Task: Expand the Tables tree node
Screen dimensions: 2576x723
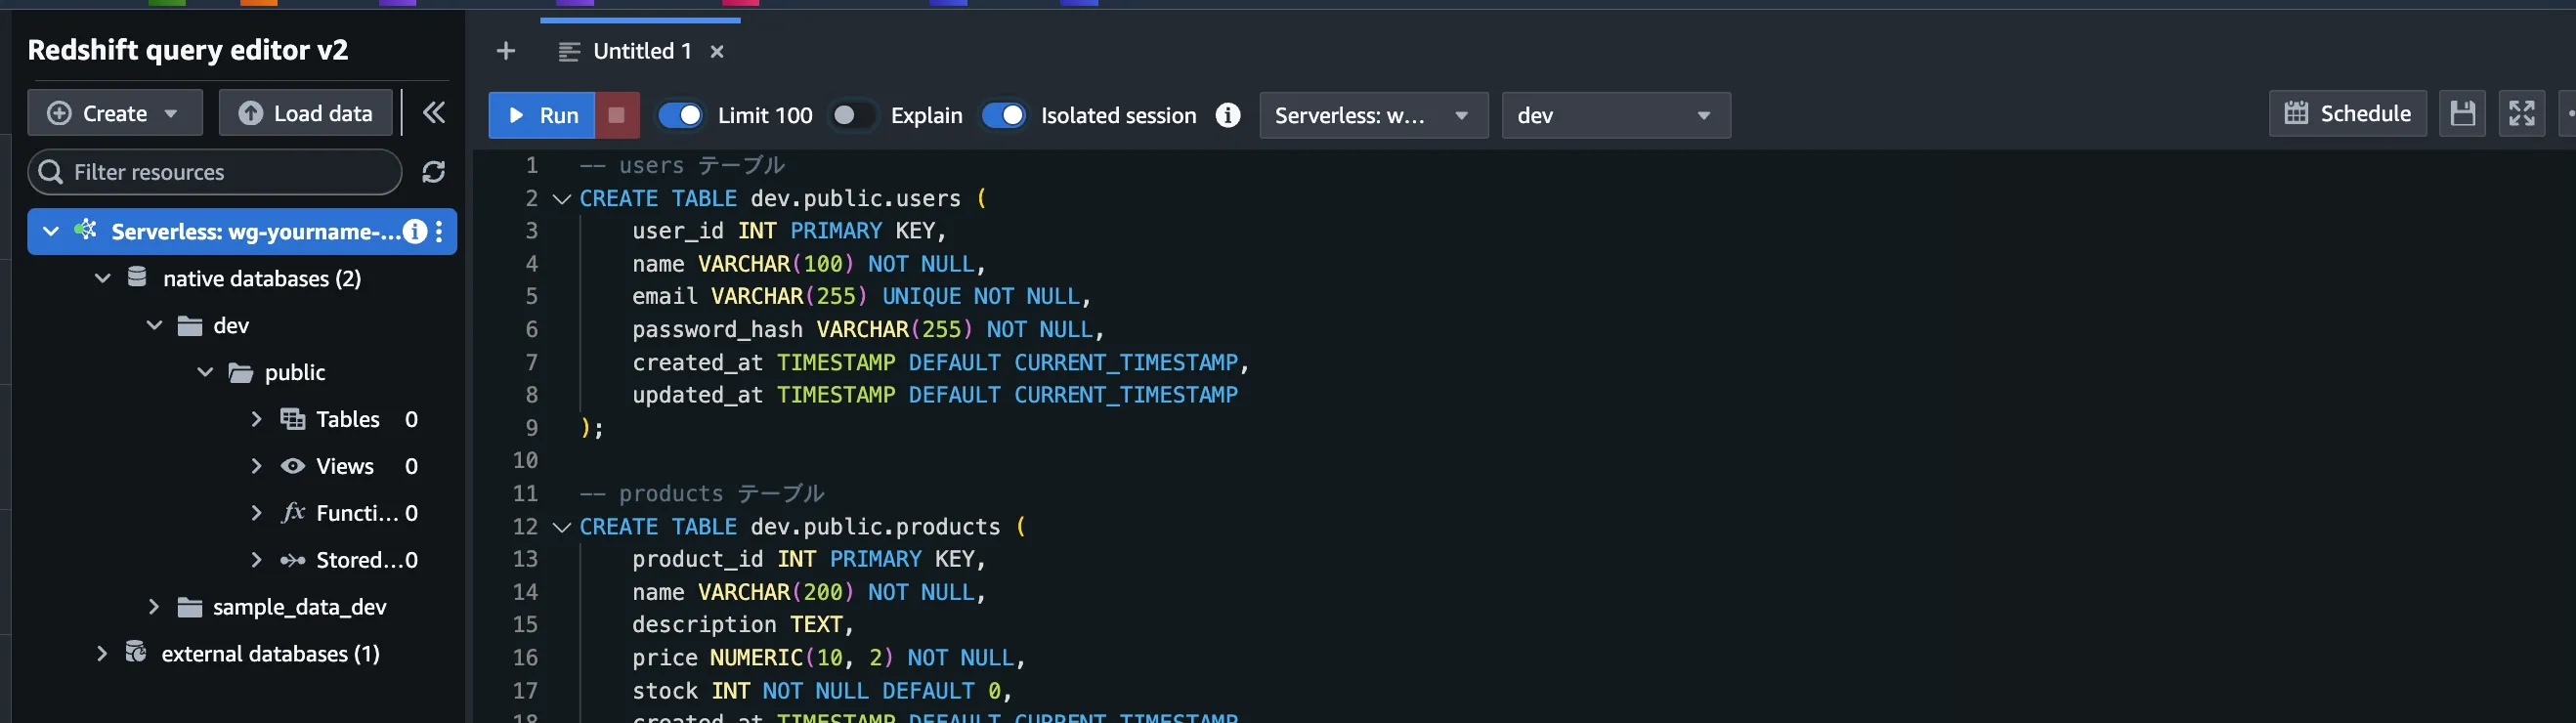Action: coord(256,419)
